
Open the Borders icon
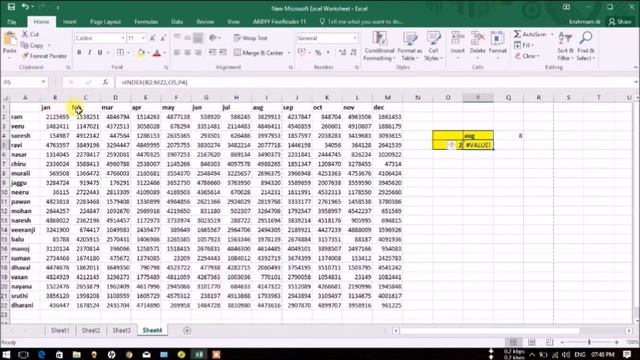120,53
